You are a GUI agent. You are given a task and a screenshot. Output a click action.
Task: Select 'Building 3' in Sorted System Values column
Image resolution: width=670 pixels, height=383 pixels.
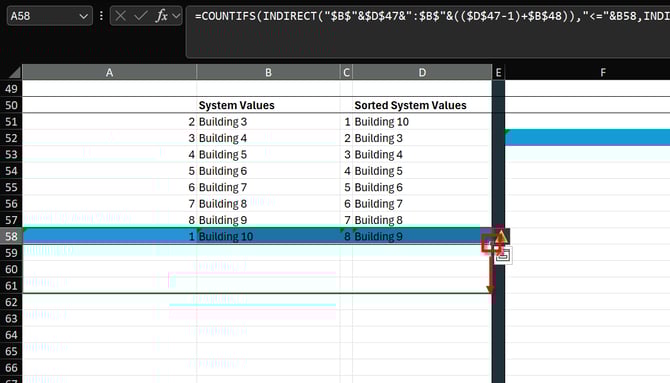422,138
